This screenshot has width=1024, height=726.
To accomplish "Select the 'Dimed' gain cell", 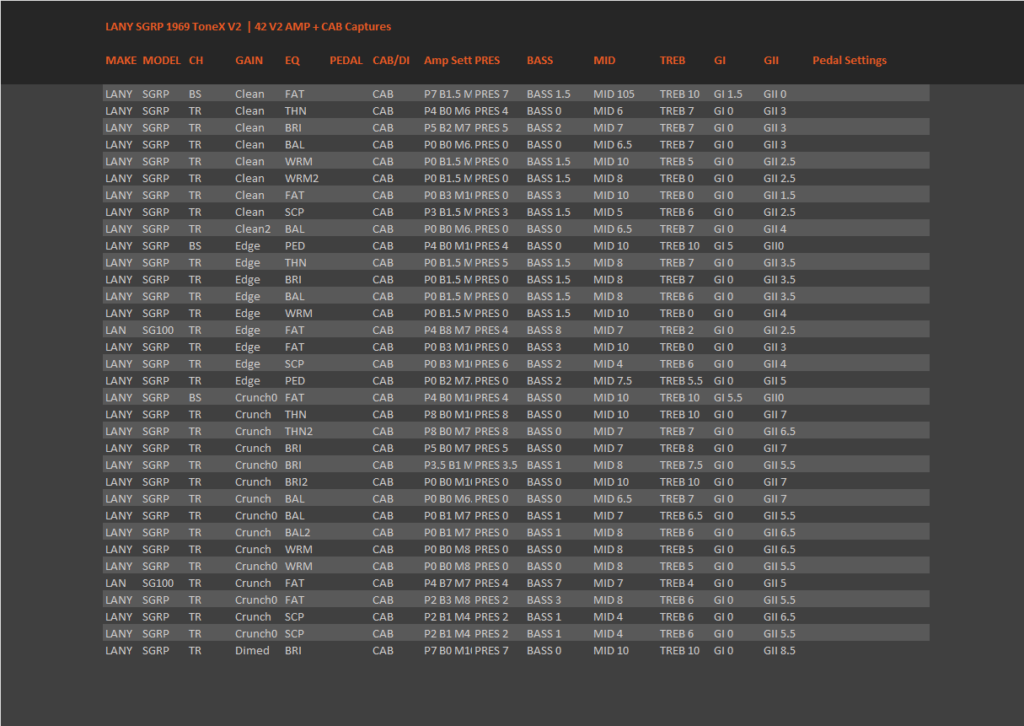I will 252,650.
